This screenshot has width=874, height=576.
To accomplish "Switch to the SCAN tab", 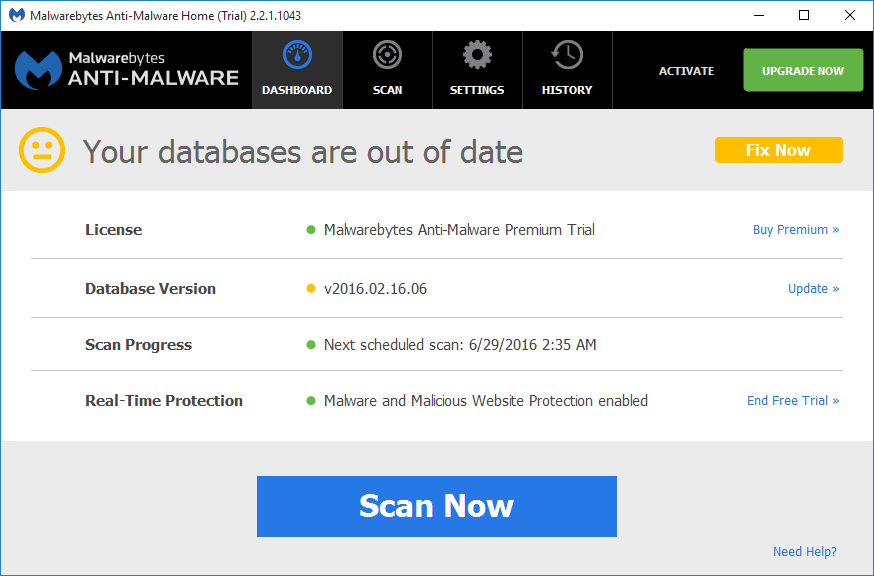I will click(387, 70).
